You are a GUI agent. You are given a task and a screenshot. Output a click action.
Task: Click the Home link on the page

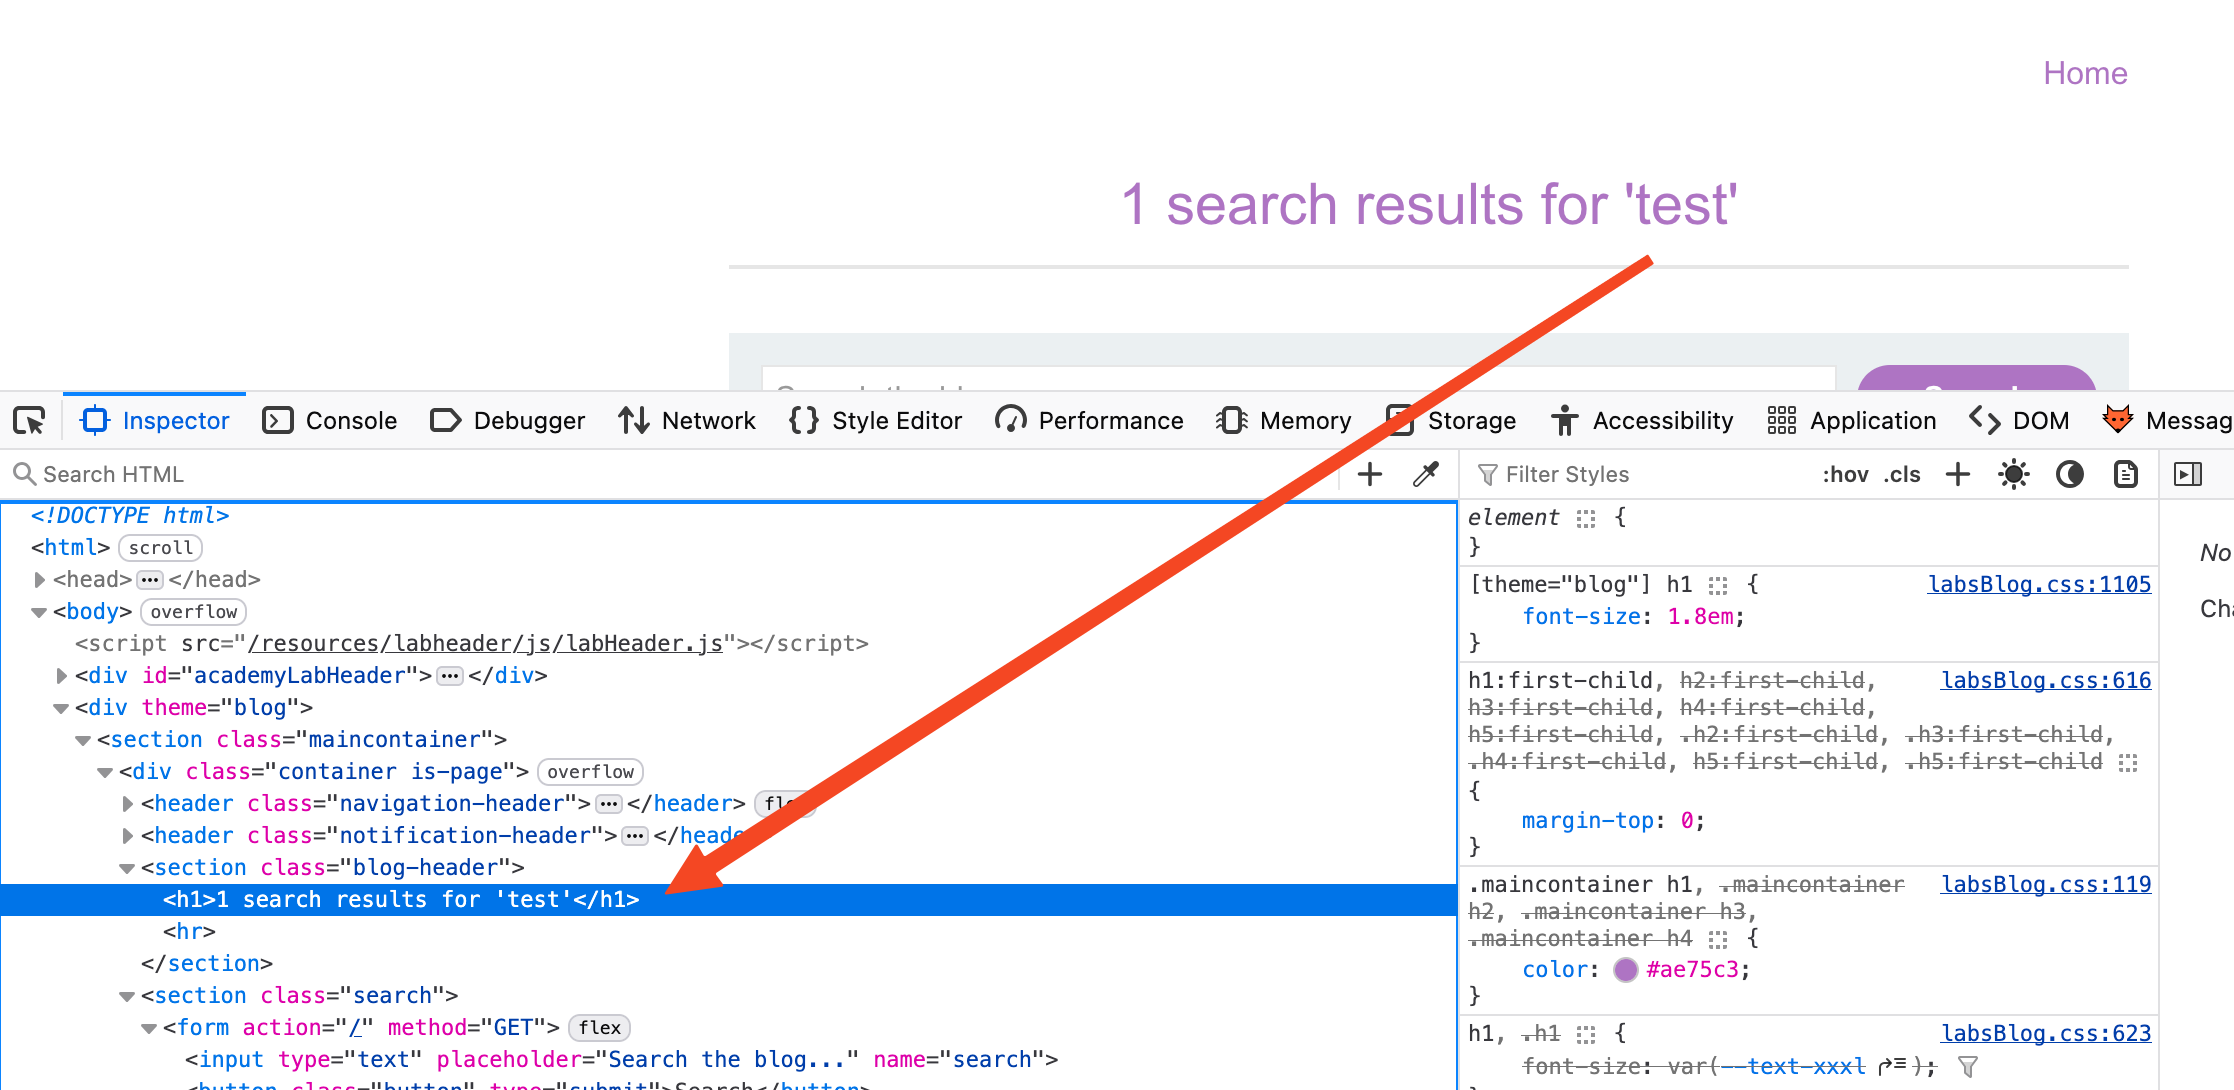coord(2085,73)
